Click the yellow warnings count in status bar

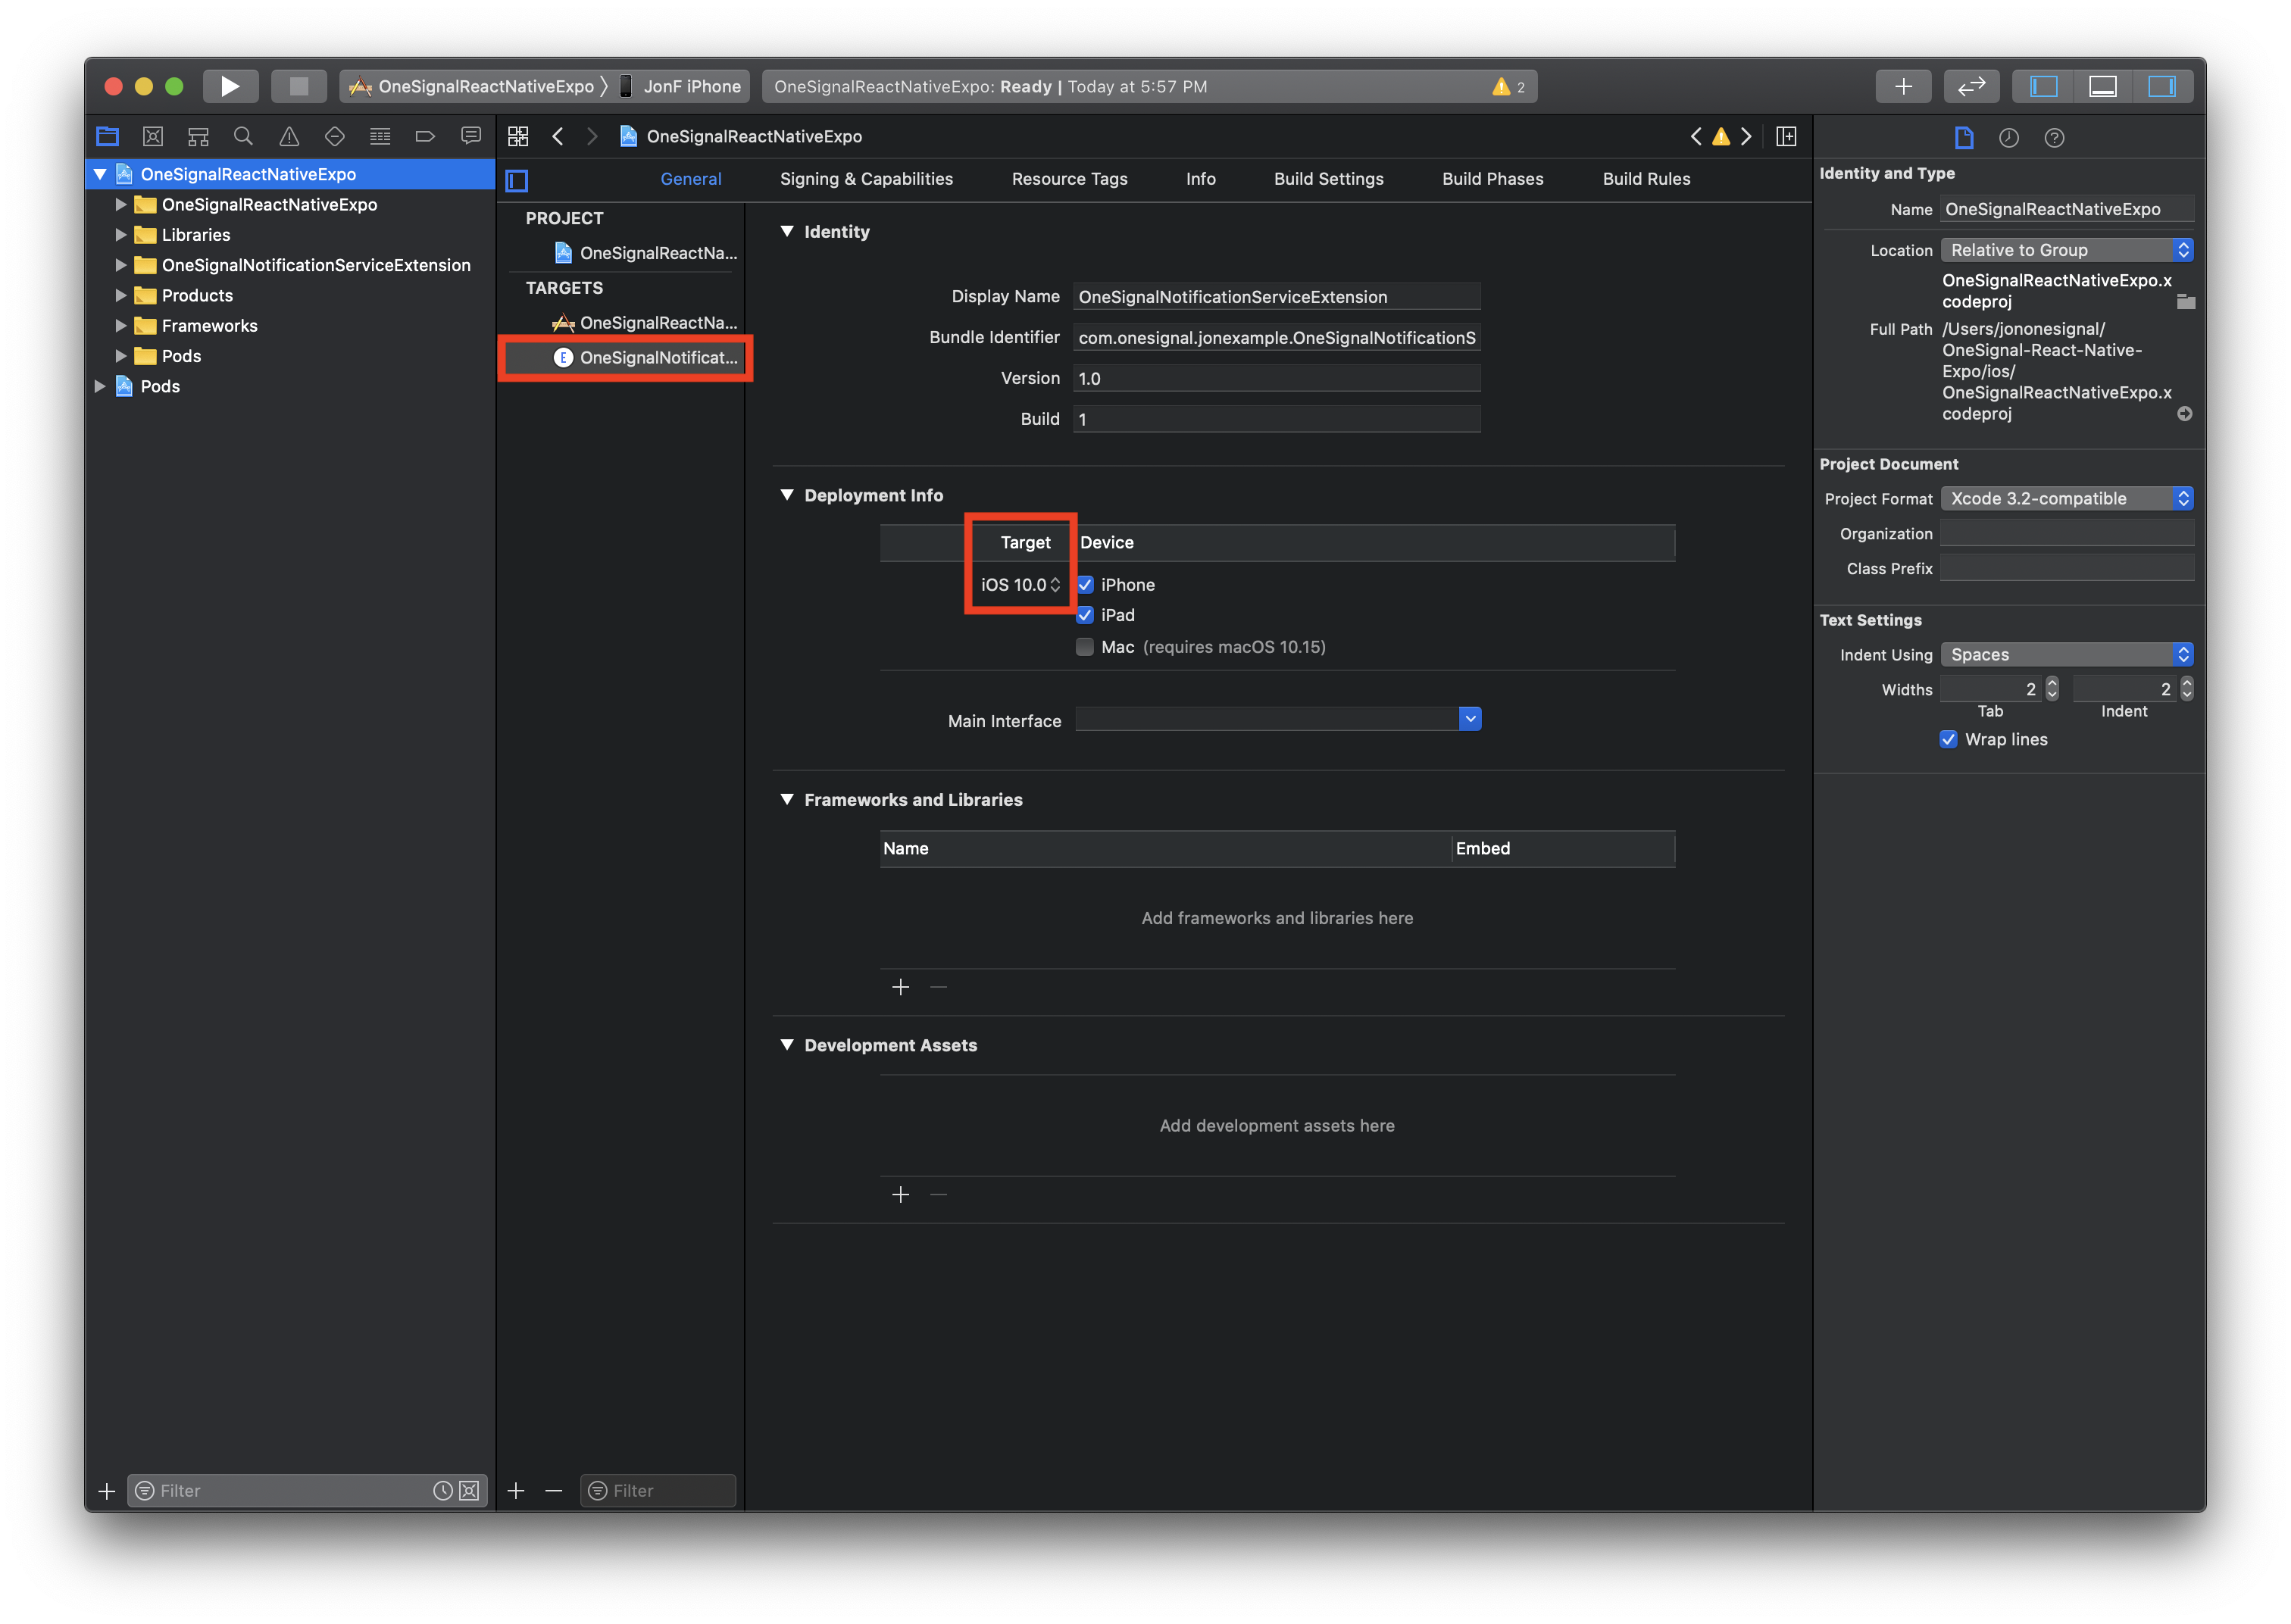pyautogui.click(x=1508, y=87)
